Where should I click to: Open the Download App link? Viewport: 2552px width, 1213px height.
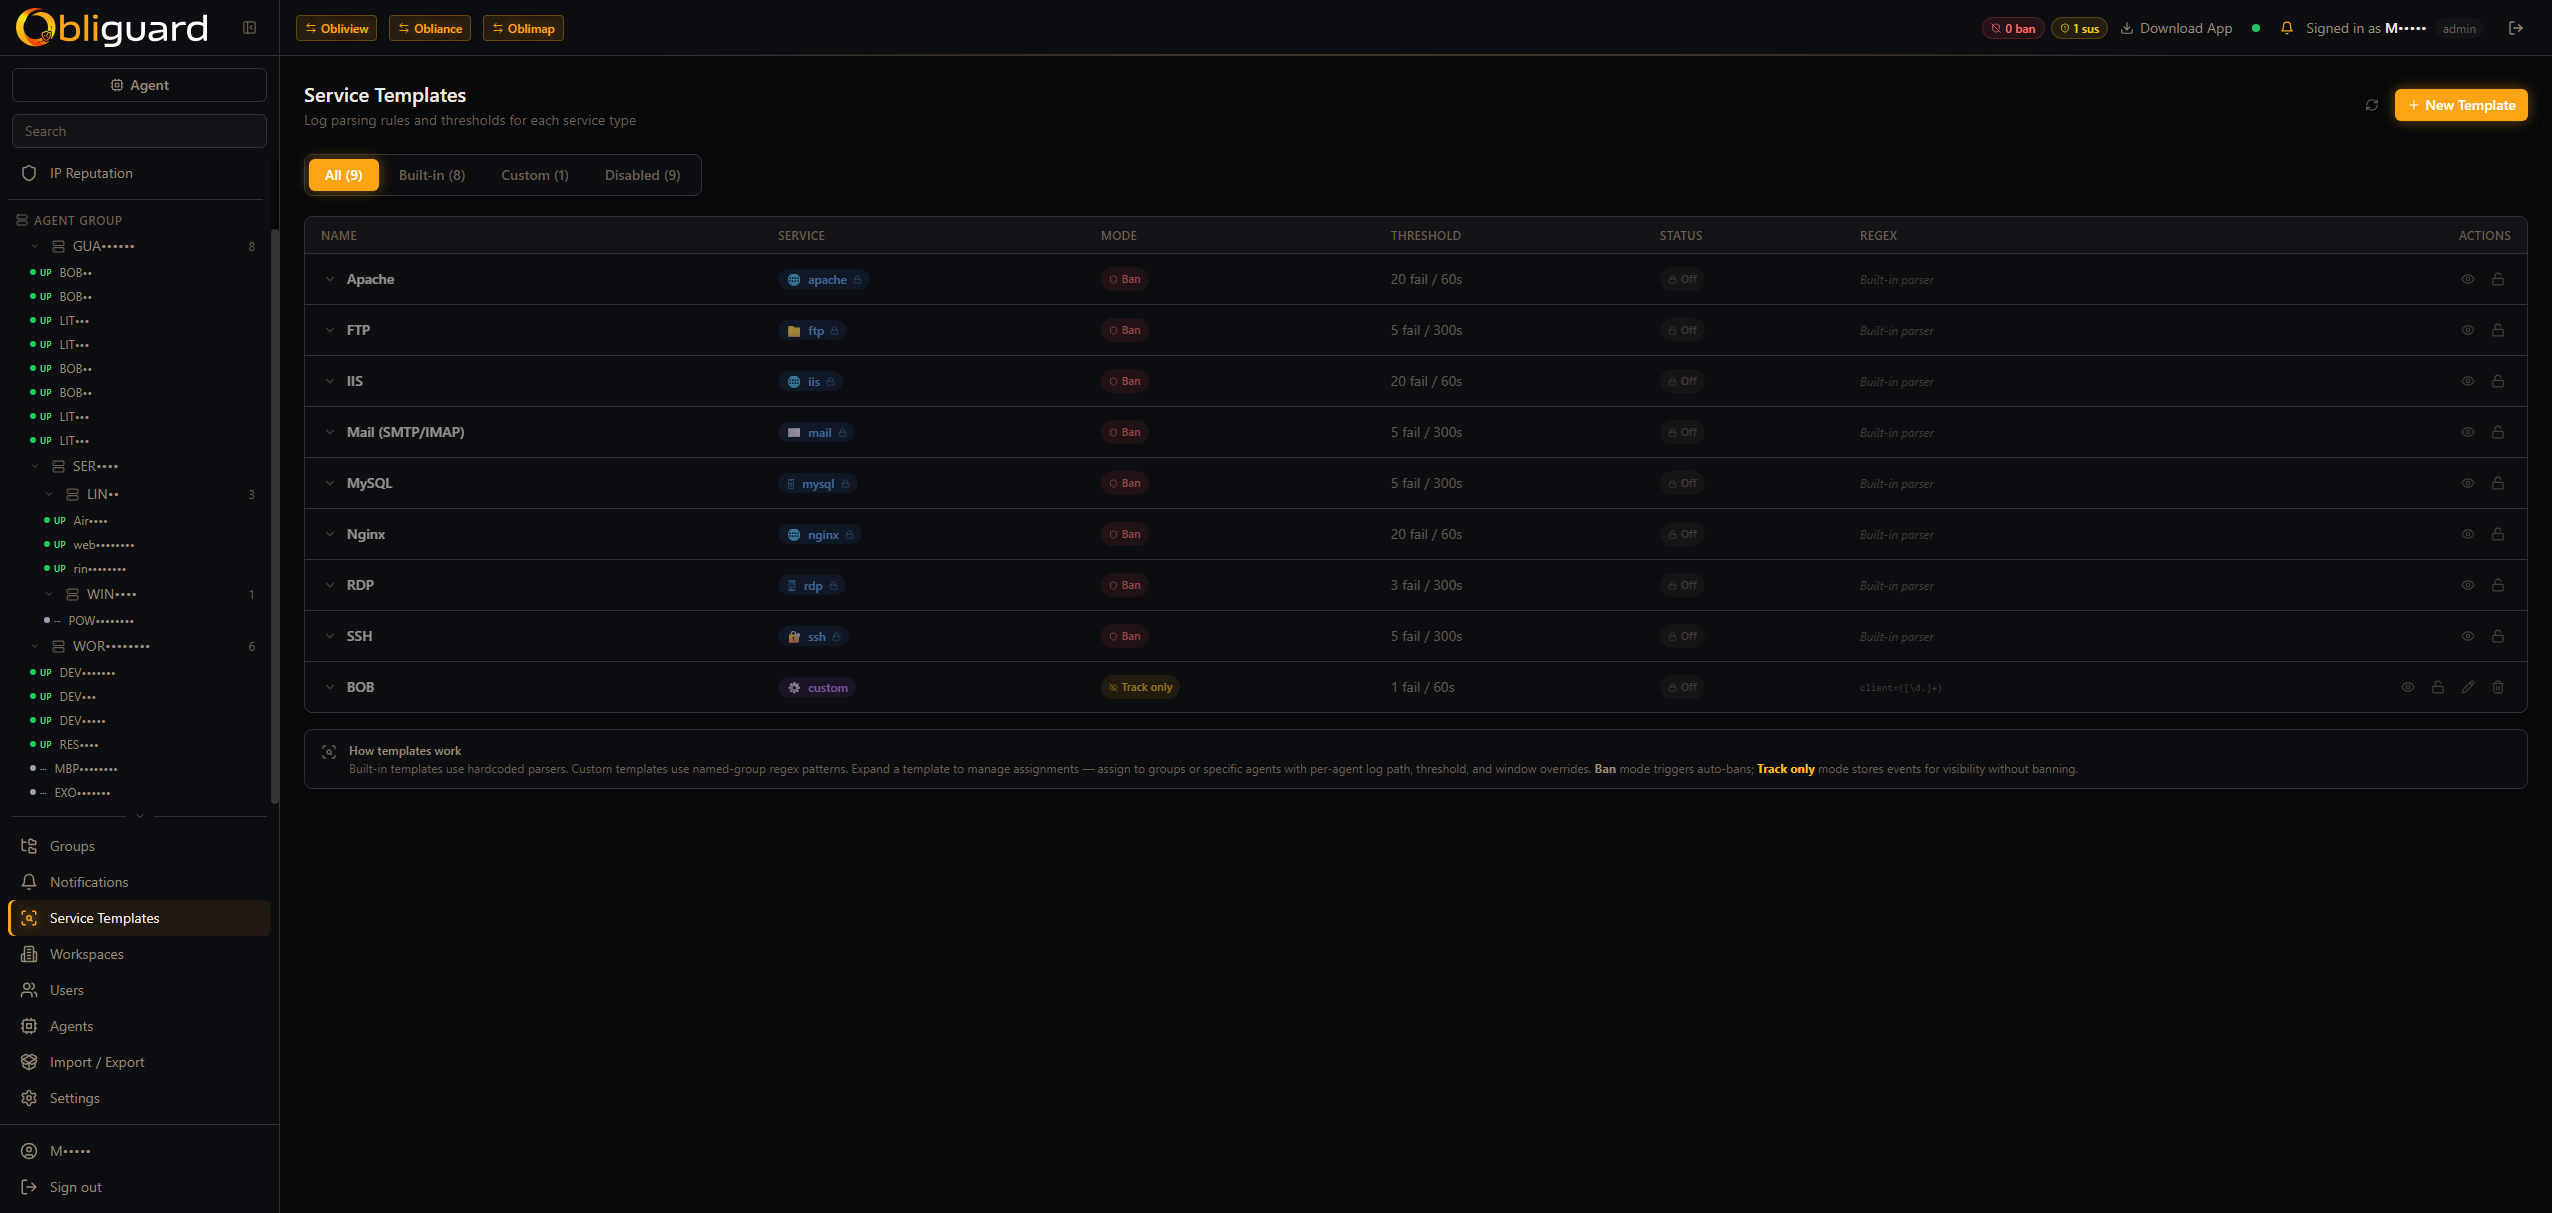[x=2176, y=28]
